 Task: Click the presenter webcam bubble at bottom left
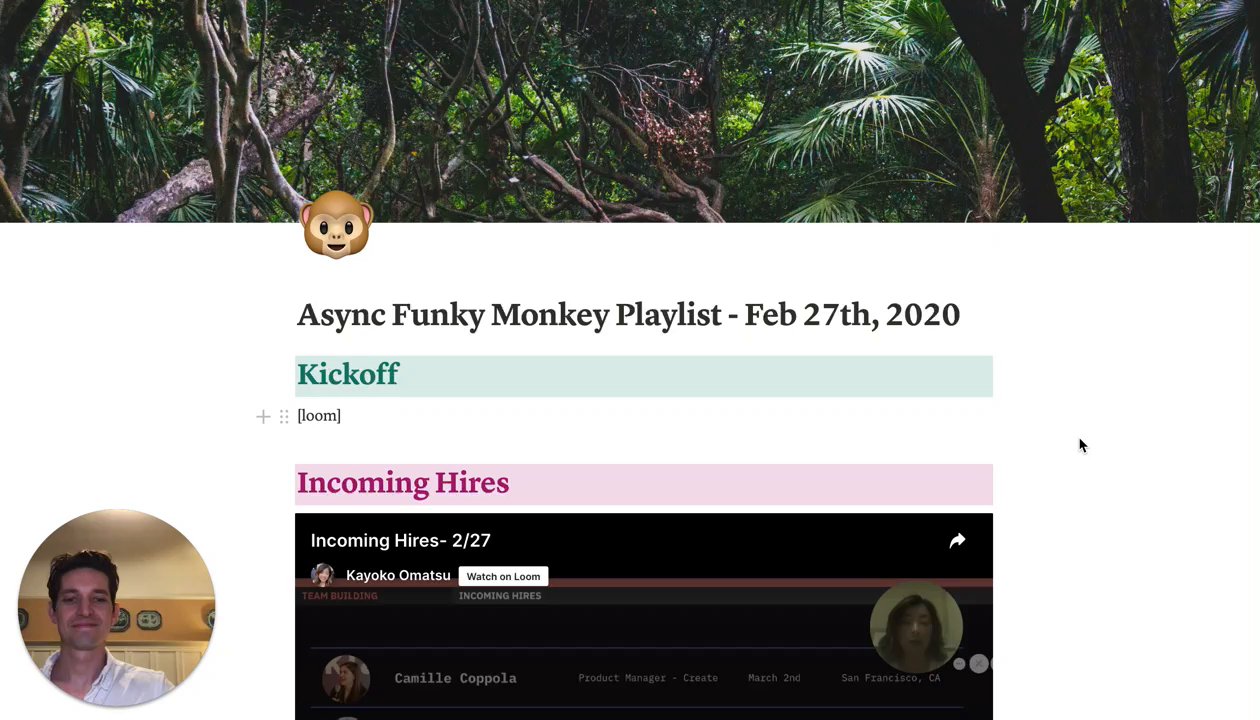pos(117,607)
